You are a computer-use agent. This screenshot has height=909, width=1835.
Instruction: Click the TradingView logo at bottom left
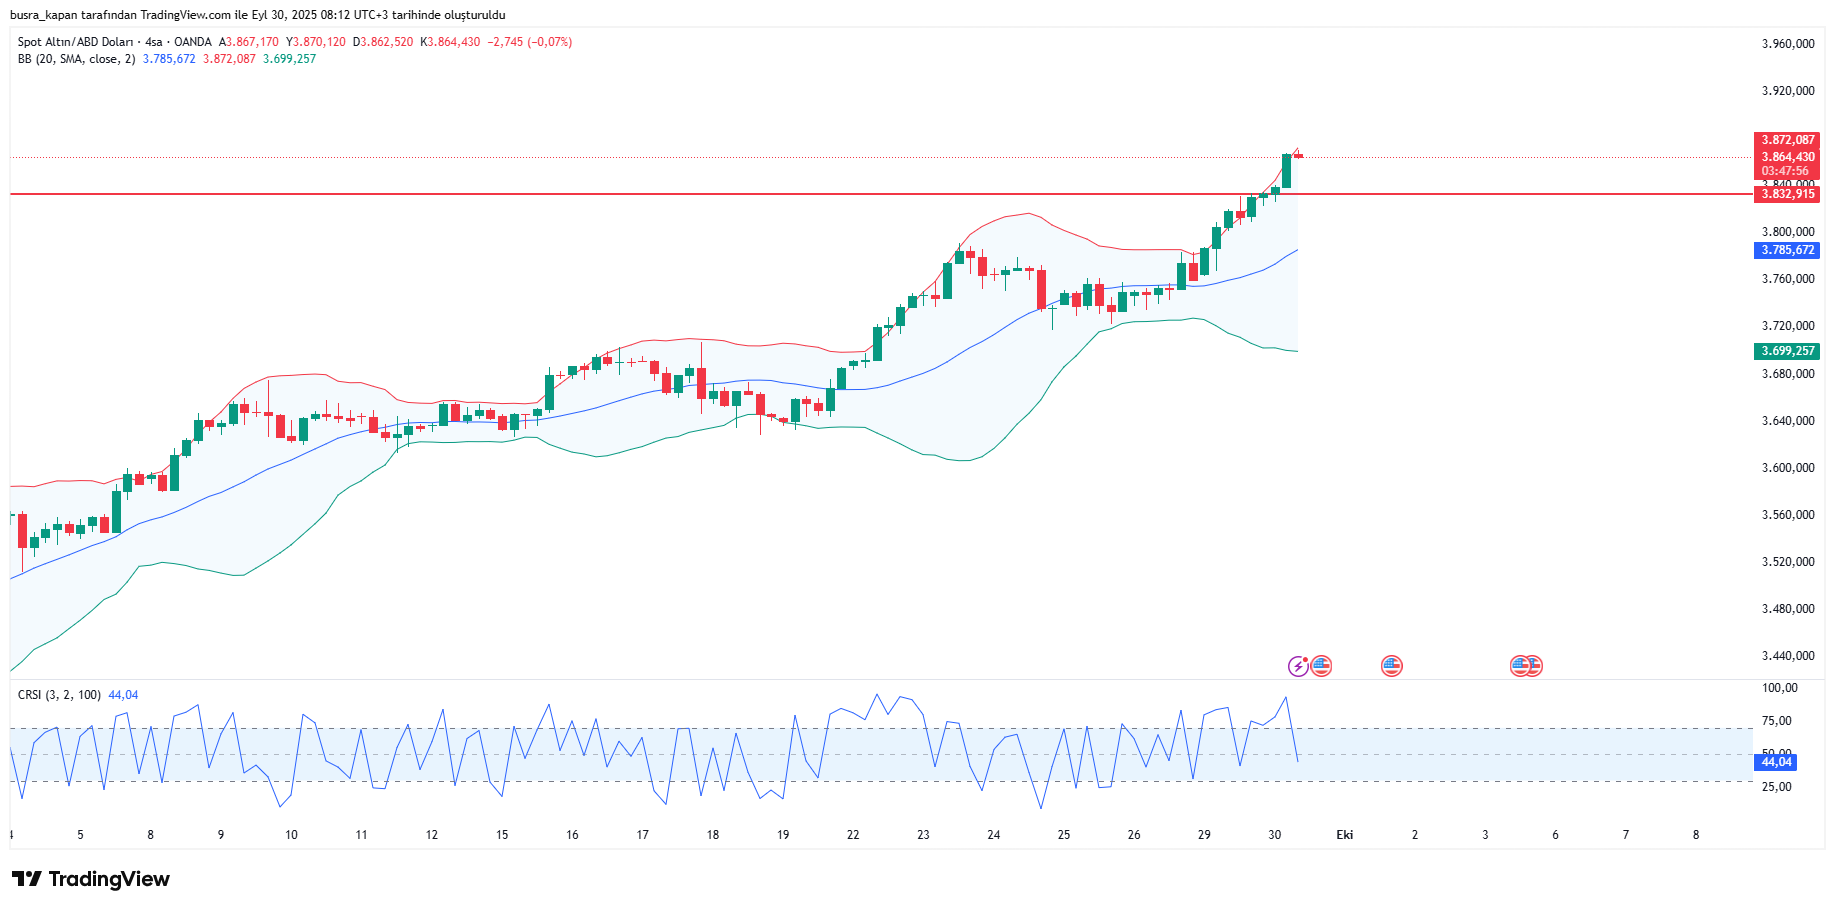click(x=91, y=879)
